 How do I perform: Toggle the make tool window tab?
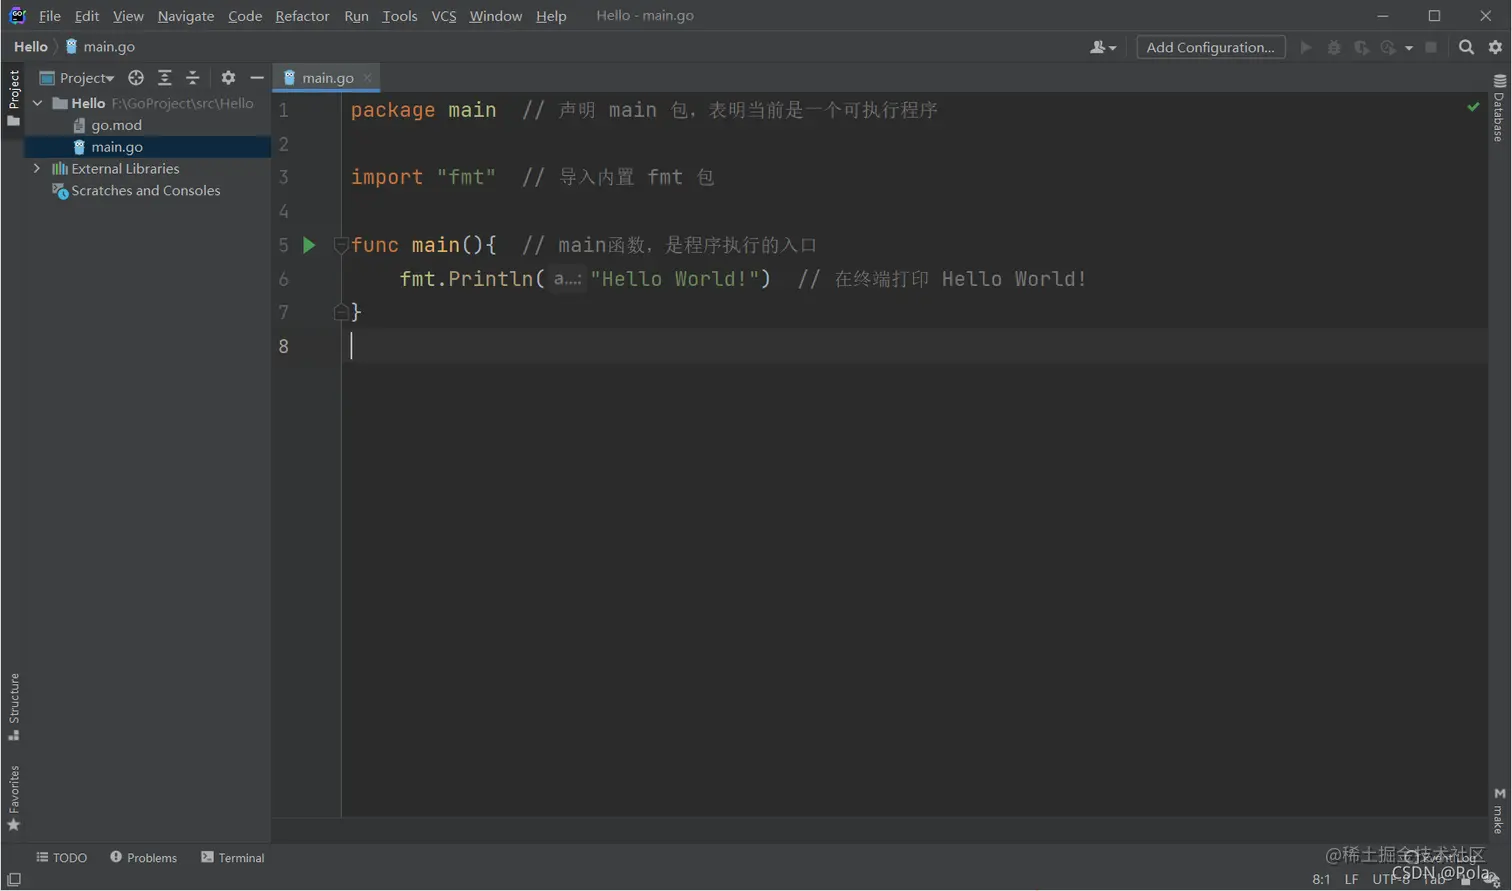1499,811
